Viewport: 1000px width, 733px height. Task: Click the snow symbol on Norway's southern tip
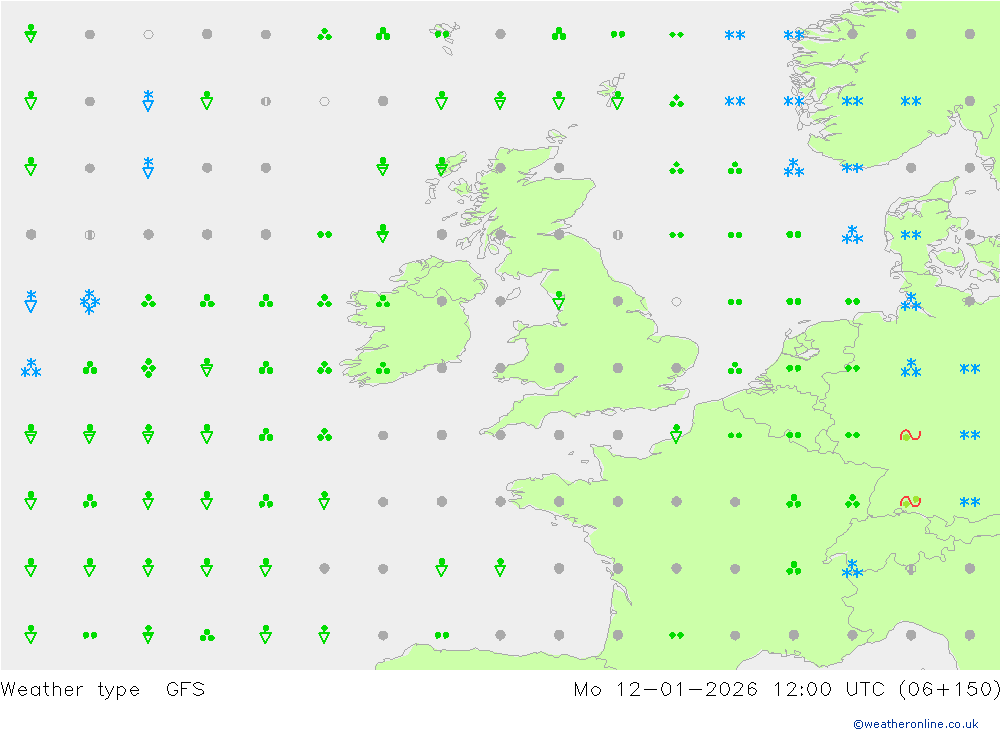click(852, 168)
